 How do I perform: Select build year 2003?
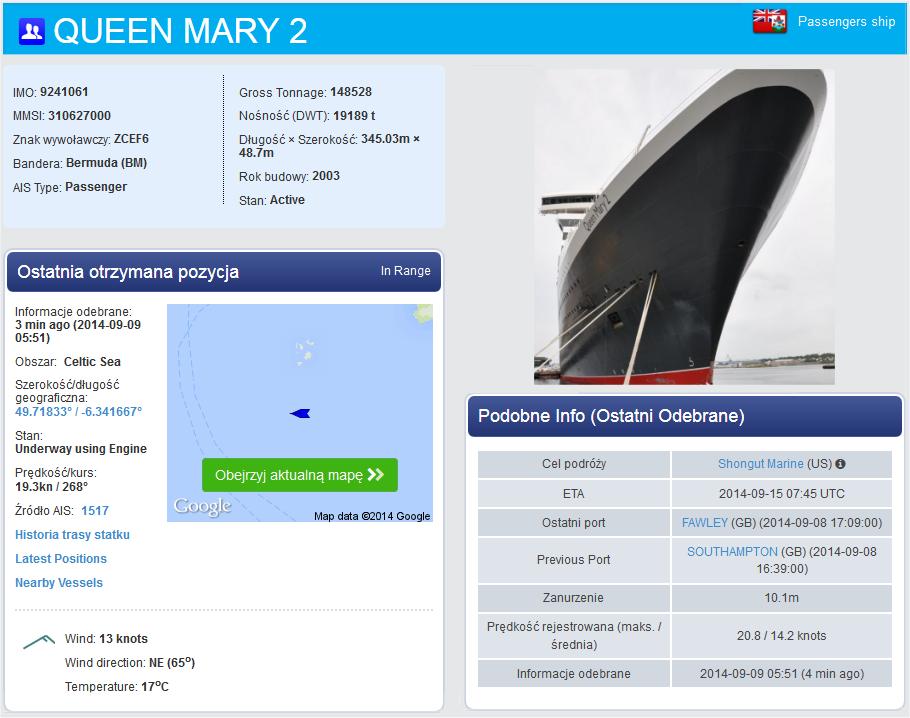326,176
